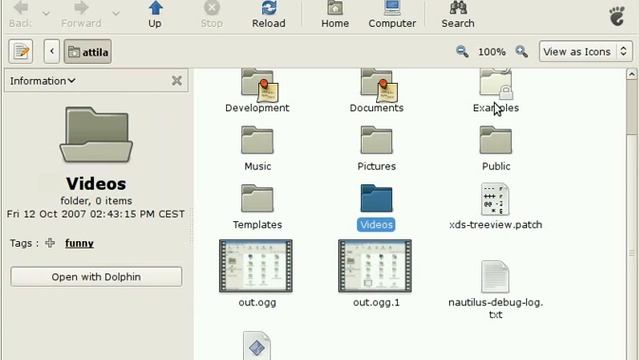Click the funny tag link

pos(79,243)
